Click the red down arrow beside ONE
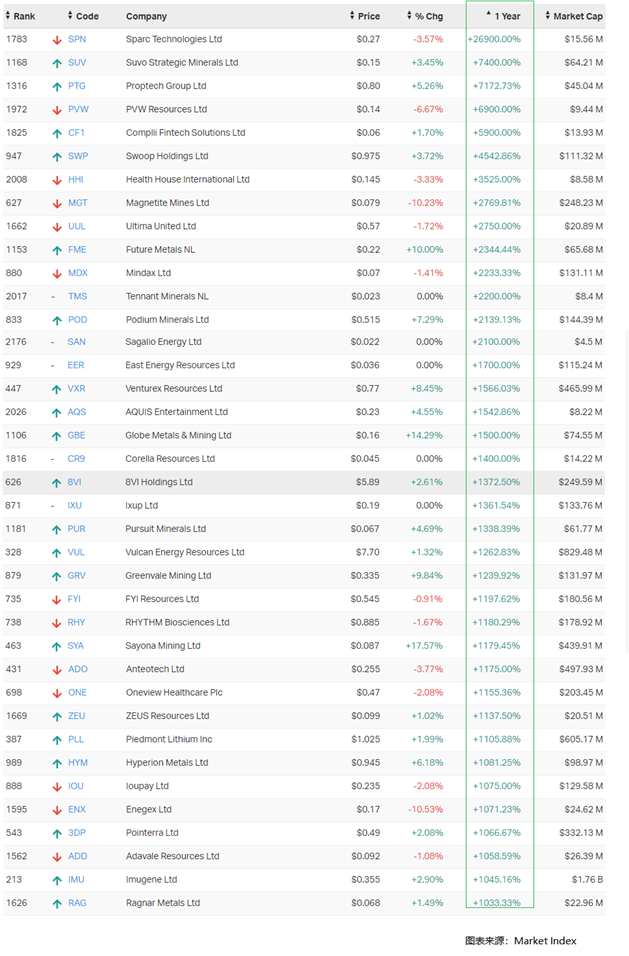This screenshot has width=629, height=956. coord(57,694)
